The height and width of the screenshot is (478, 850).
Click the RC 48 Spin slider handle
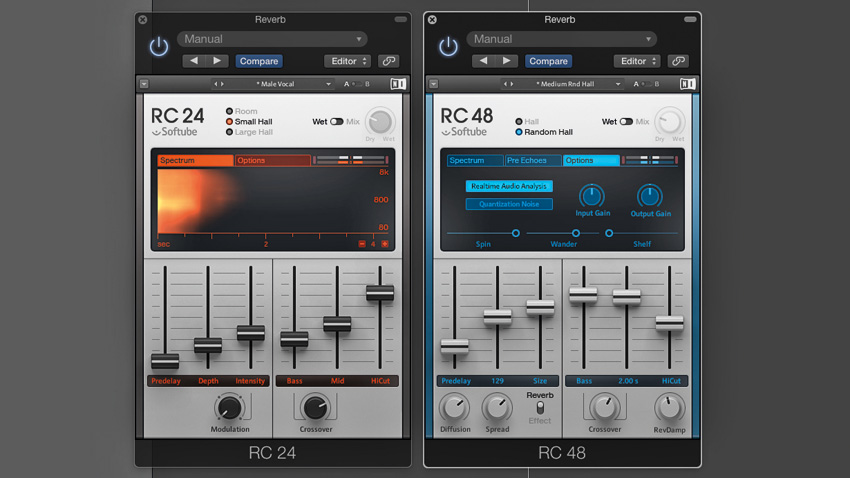[x=516, y=233]
